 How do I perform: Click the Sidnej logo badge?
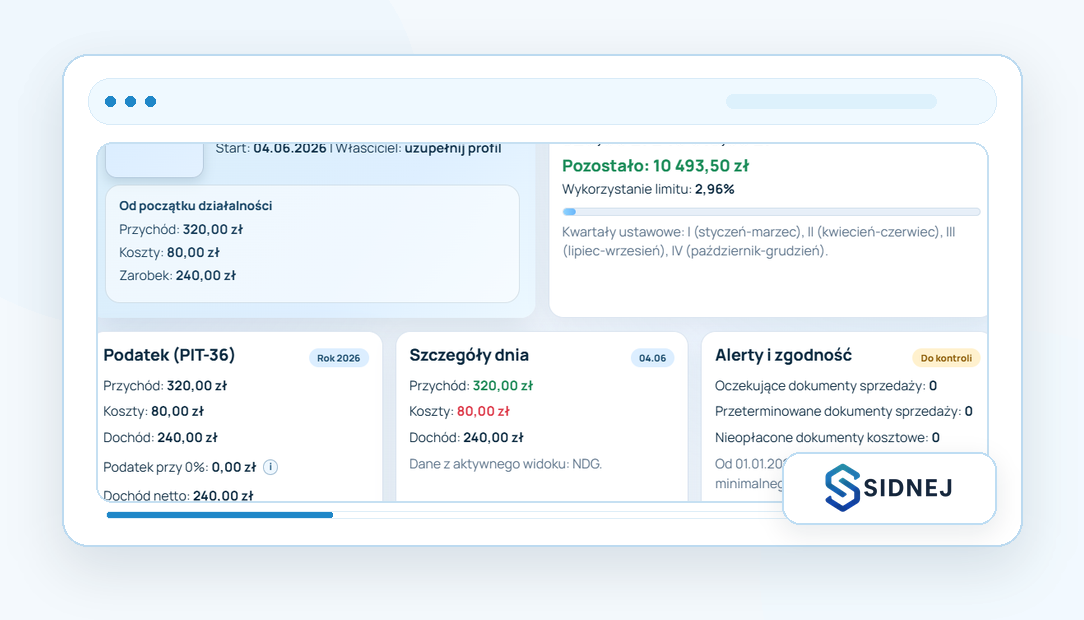pos(889,489)
